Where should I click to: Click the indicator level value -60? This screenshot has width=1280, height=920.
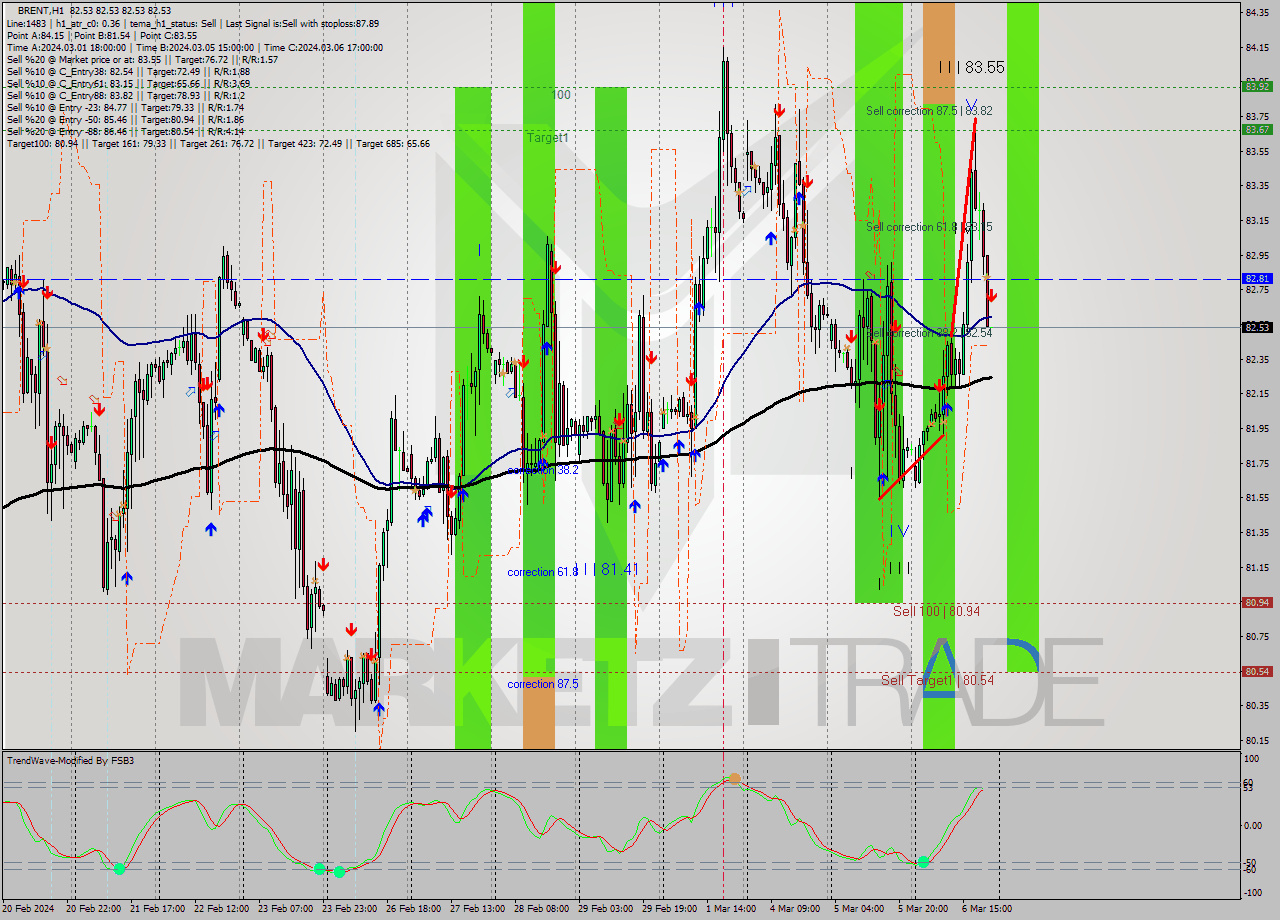[x=1251, y=870]
